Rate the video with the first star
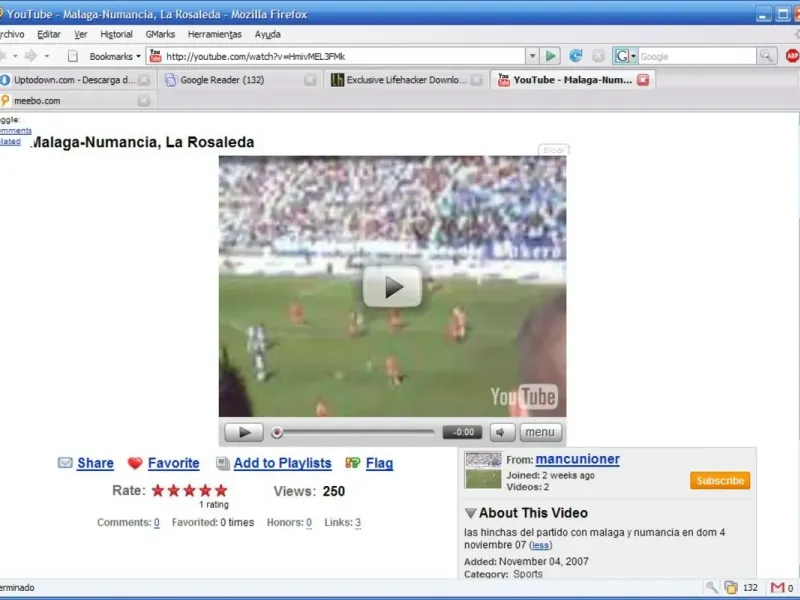The image size is (800, 600). pos(158,491)
